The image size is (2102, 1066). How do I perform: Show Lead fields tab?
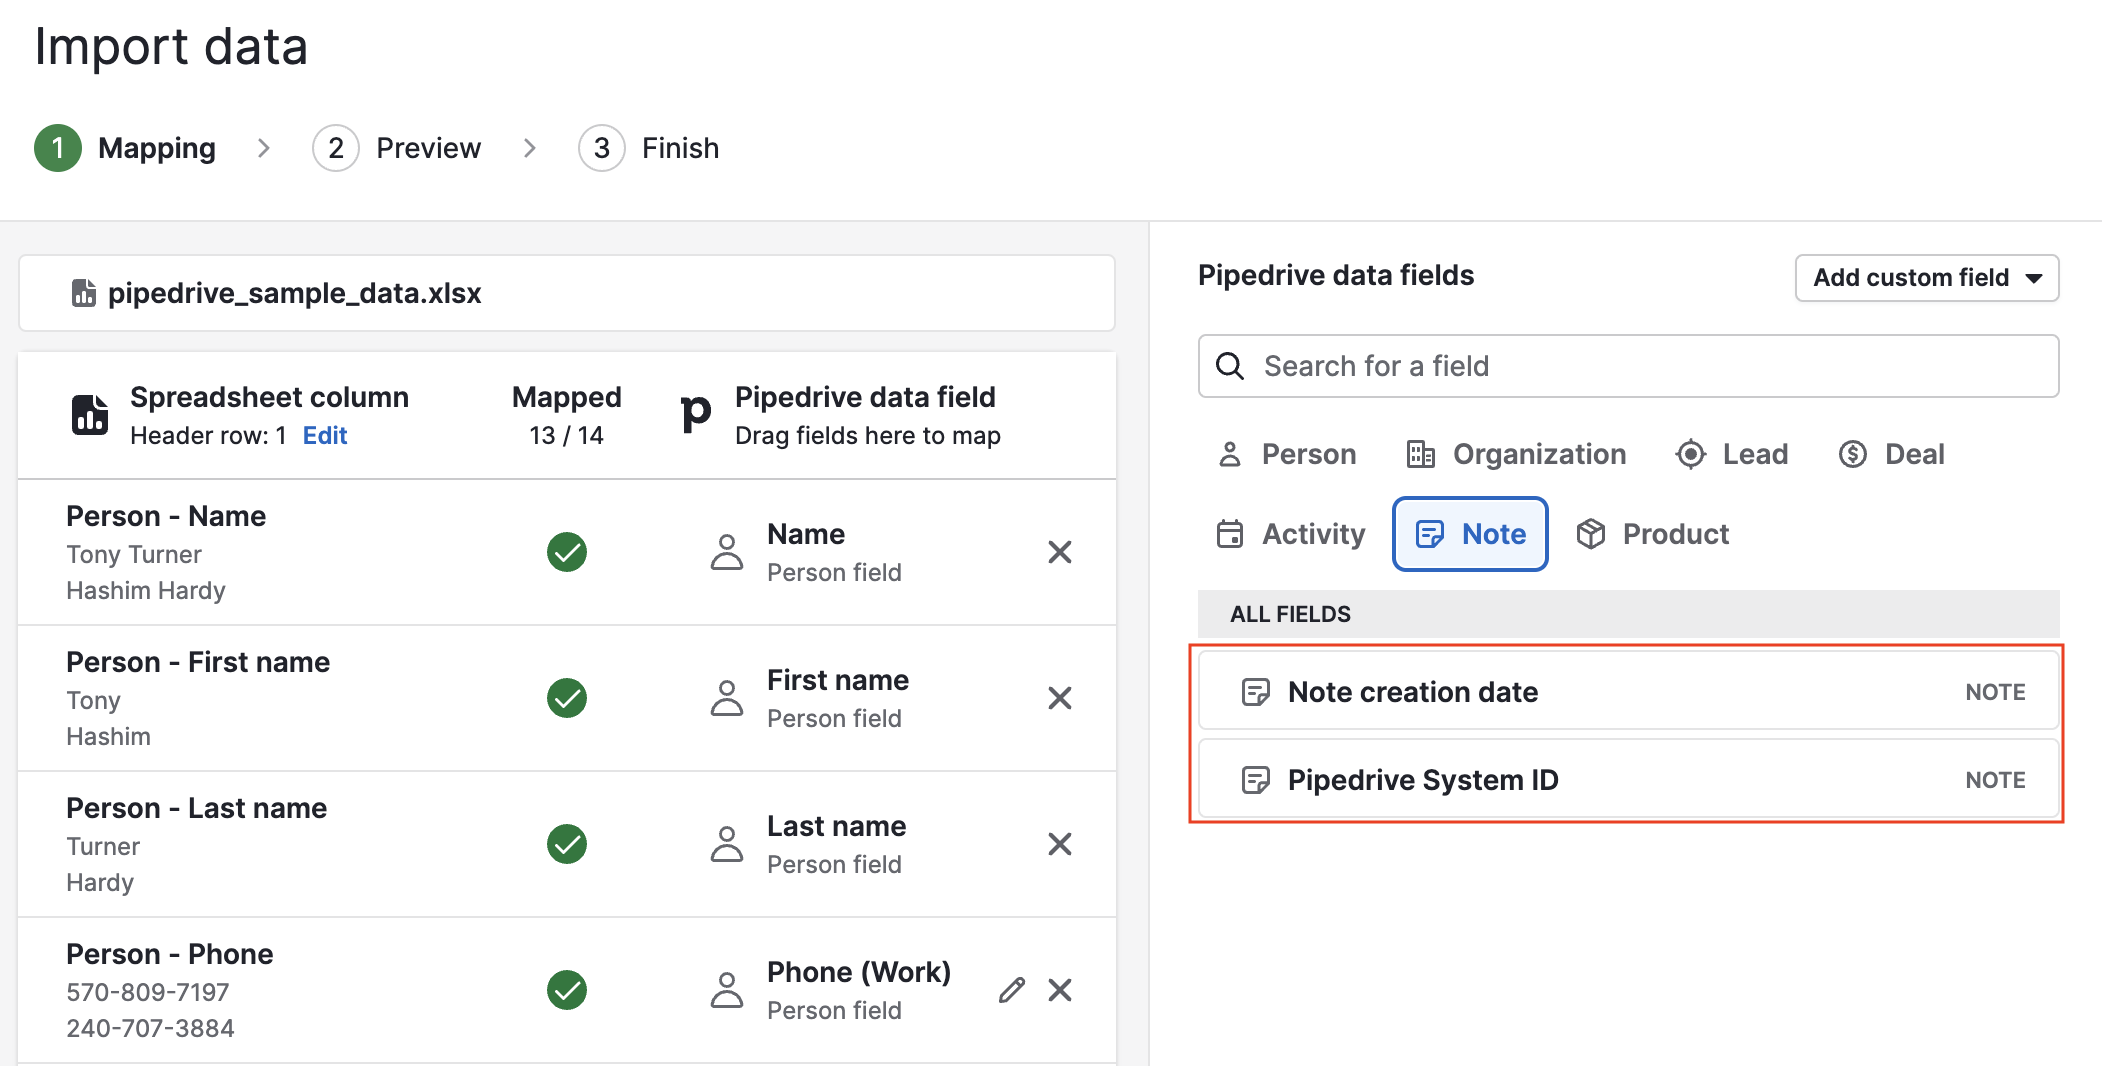(1732, 454)
